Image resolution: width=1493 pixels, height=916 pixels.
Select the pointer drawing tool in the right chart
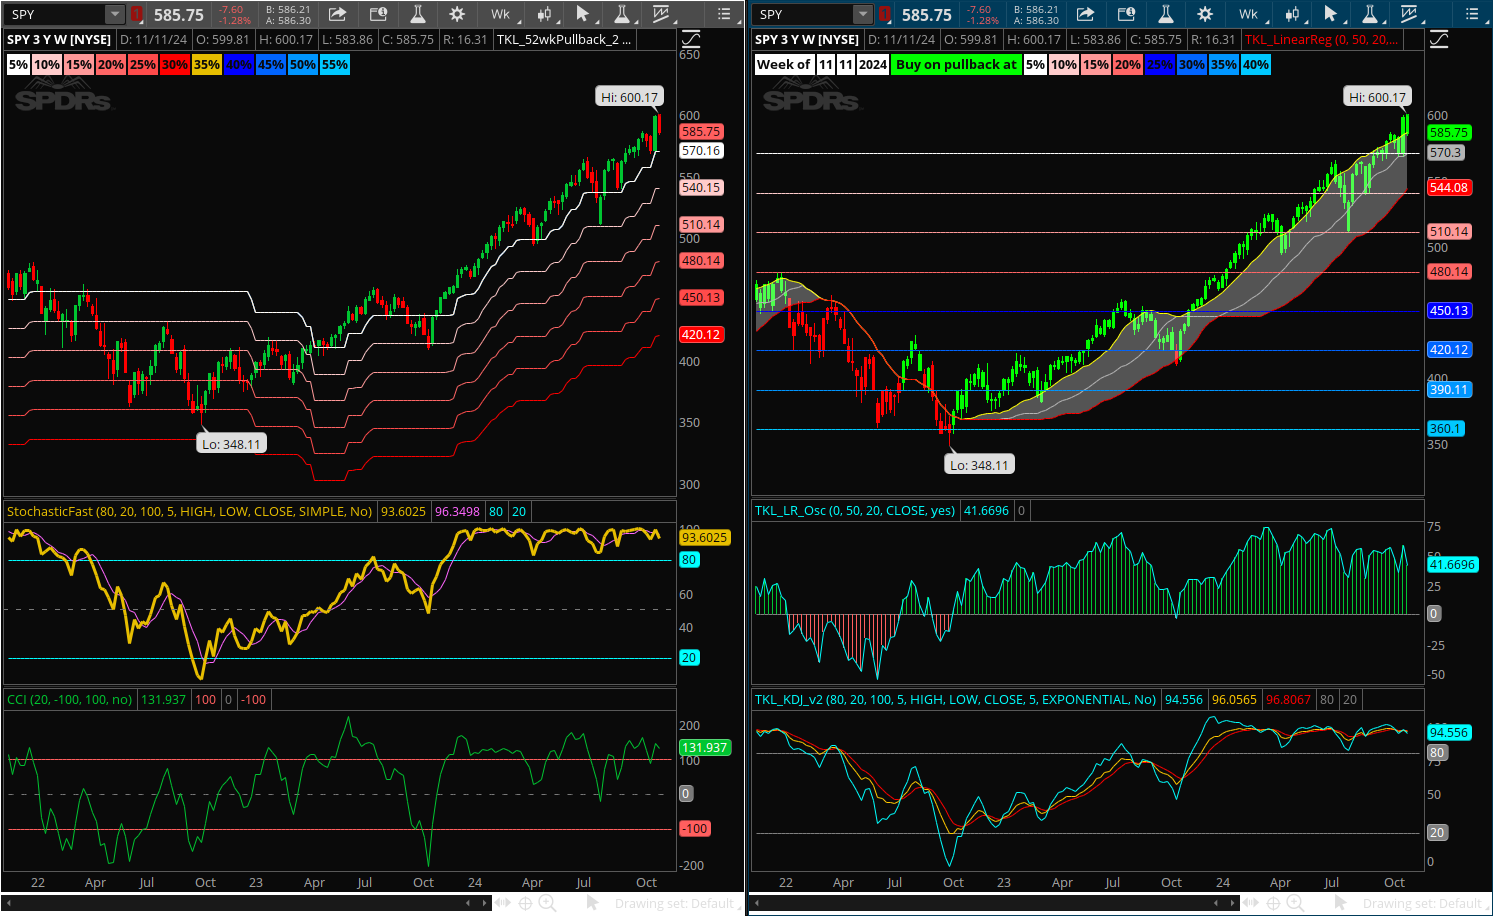pos(1332,14)
